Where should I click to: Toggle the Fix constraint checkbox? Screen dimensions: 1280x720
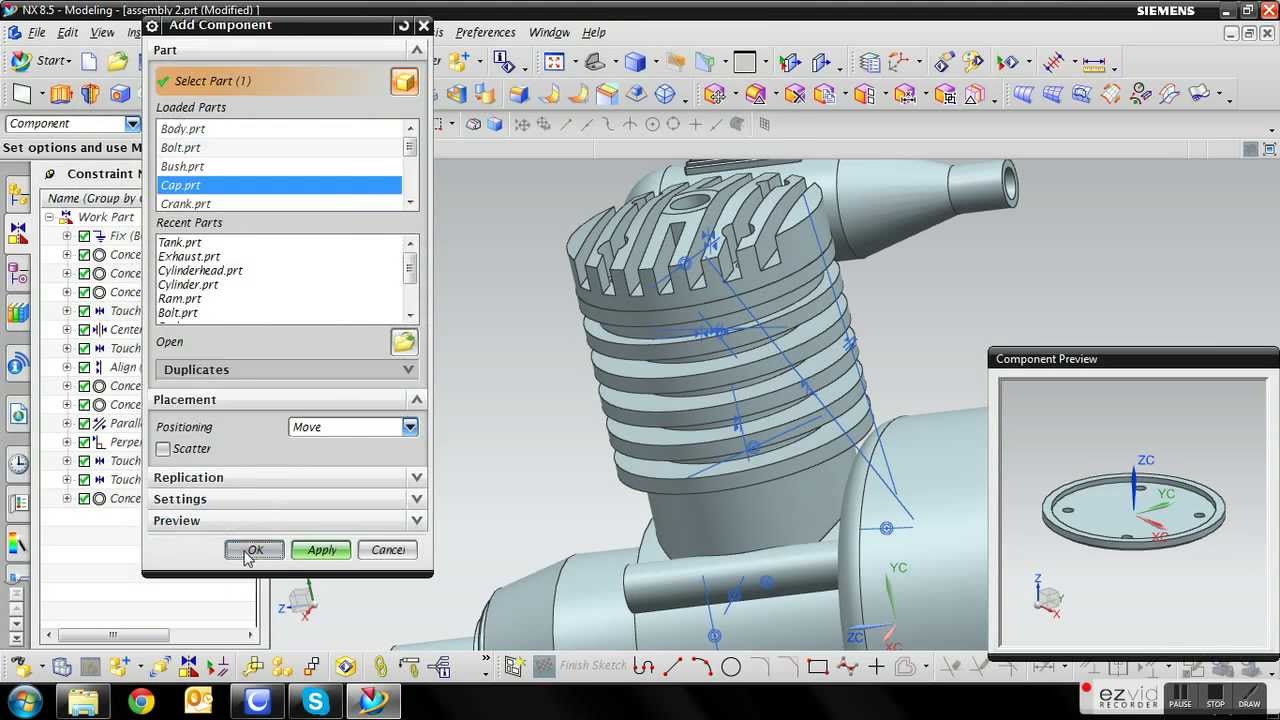(84, 236)
